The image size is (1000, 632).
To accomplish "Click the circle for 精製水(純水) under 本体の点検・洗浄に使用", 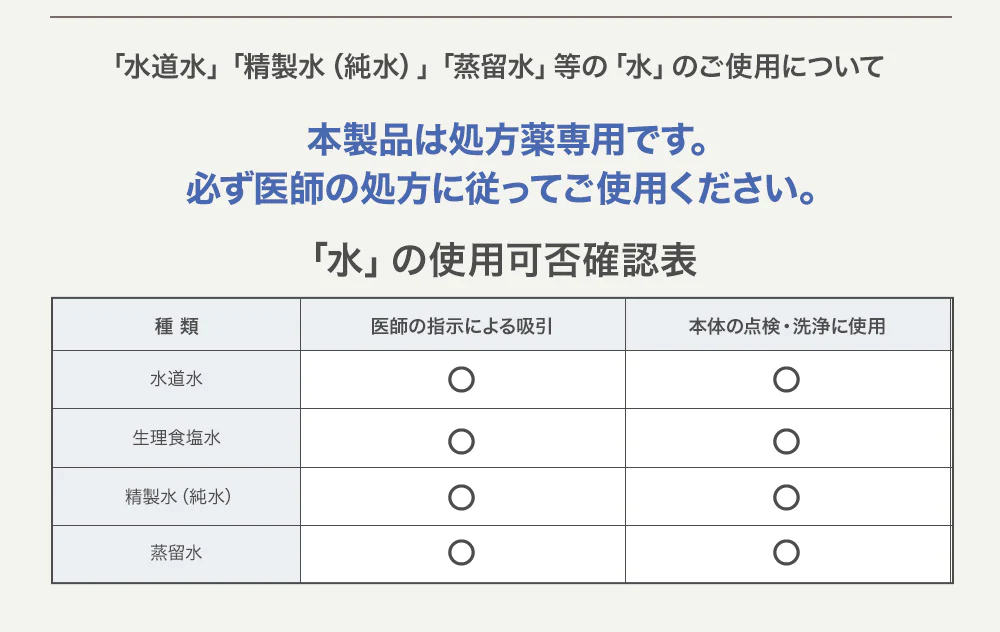I will 786,497.
